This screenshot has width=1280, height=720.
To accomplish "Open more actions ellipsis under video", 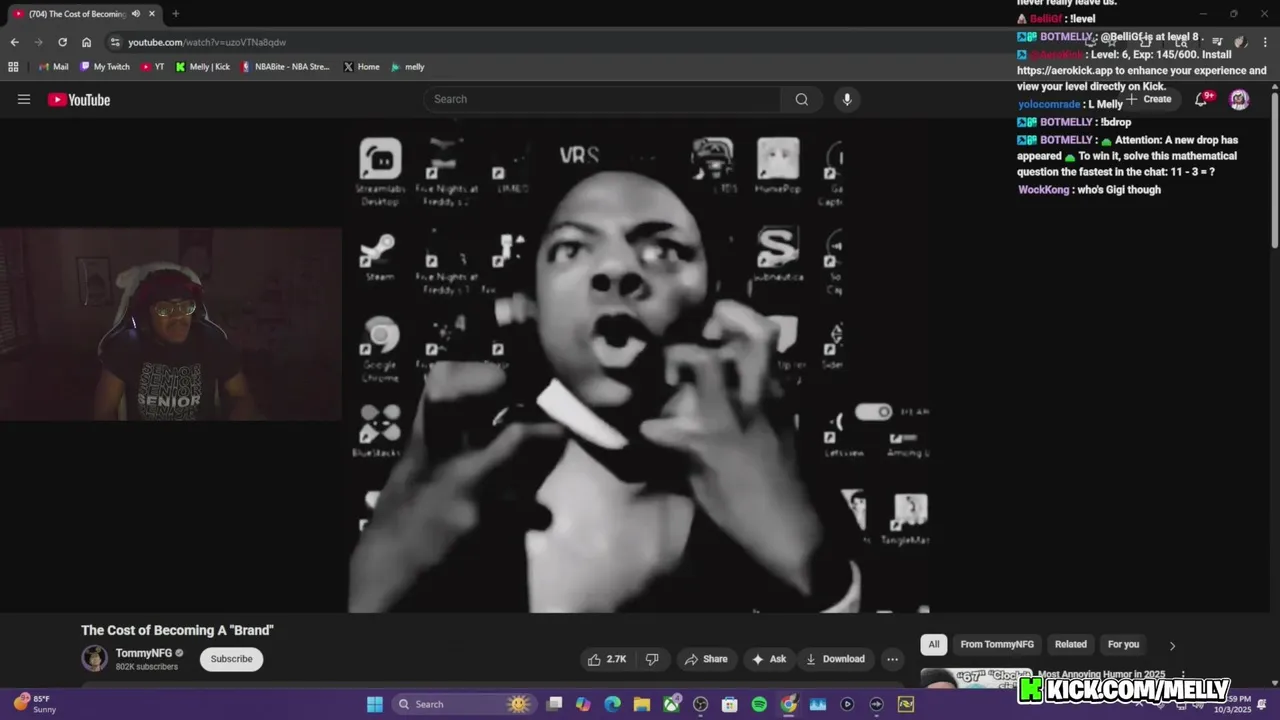I will 892,659.
